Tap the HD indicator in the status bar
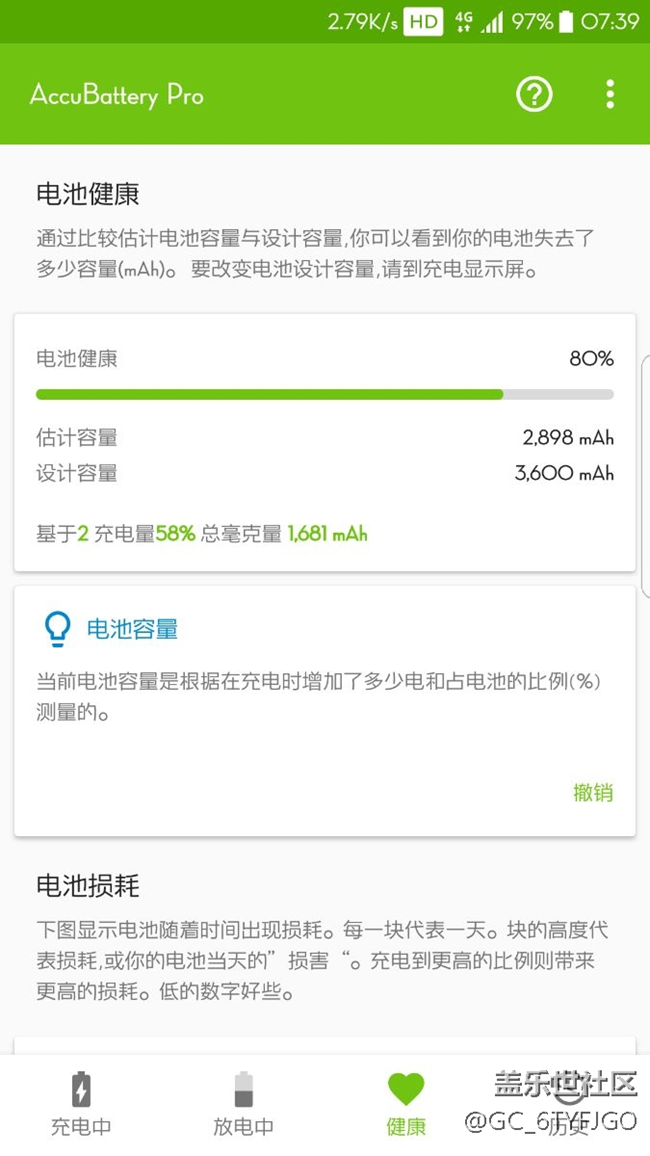This screenshot has height=1156, width=650. click(421, 21)
